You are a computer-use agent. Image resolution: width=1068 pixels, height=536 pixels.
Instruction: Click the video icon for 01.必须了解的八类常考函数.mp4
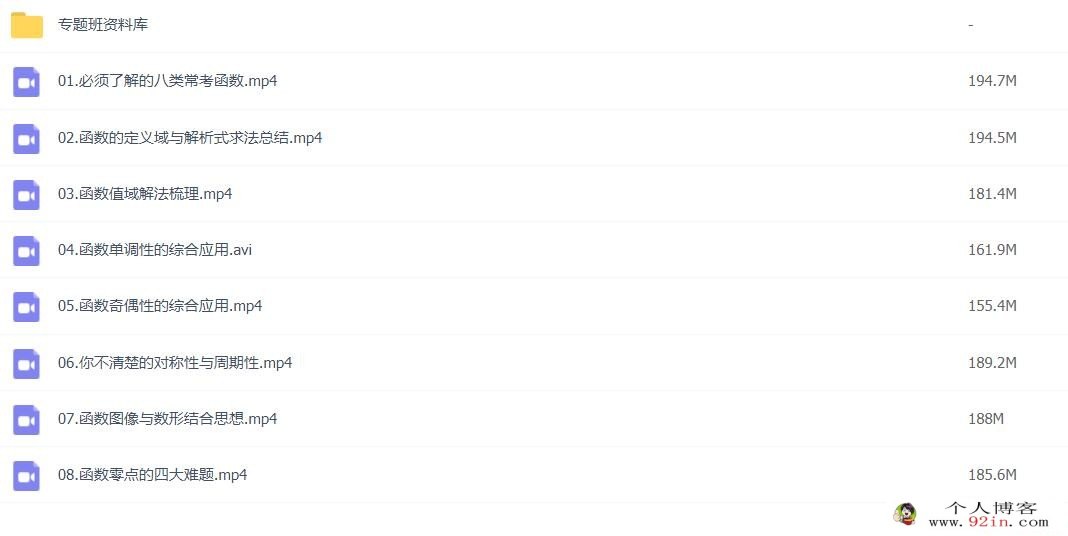pyautogui.click(x=27, y=82)
